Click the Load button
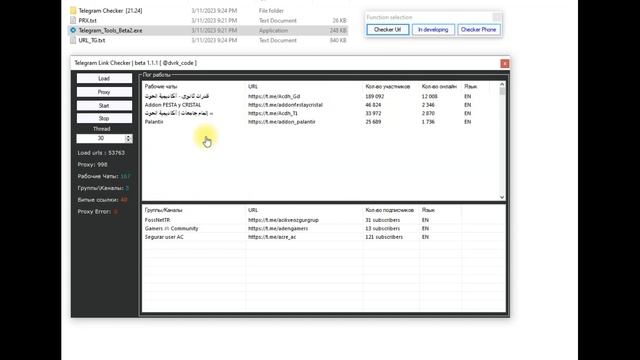 (x=104, y=78)
